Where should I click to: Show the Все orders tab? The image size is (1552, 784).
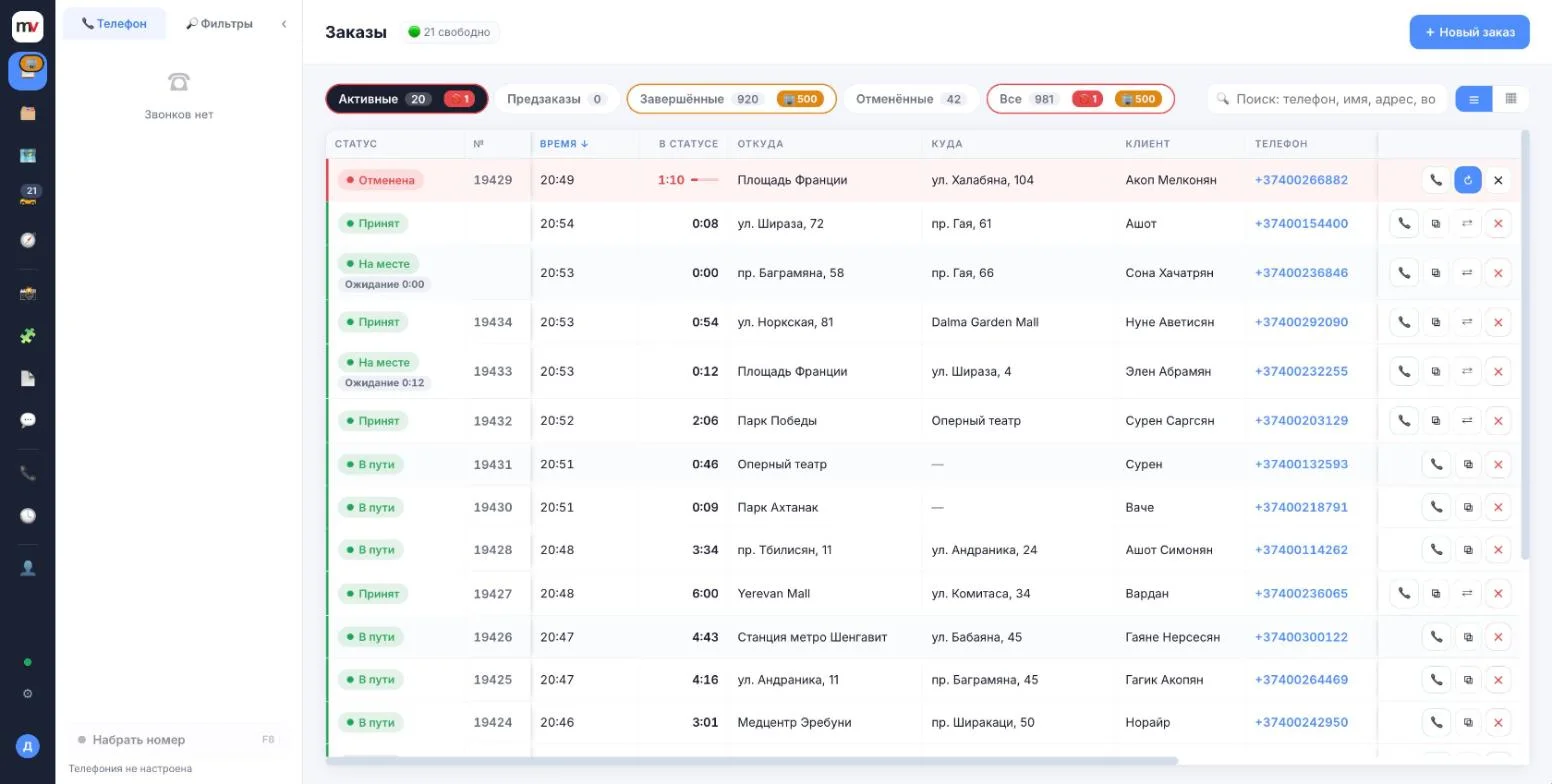point(1080,99)
